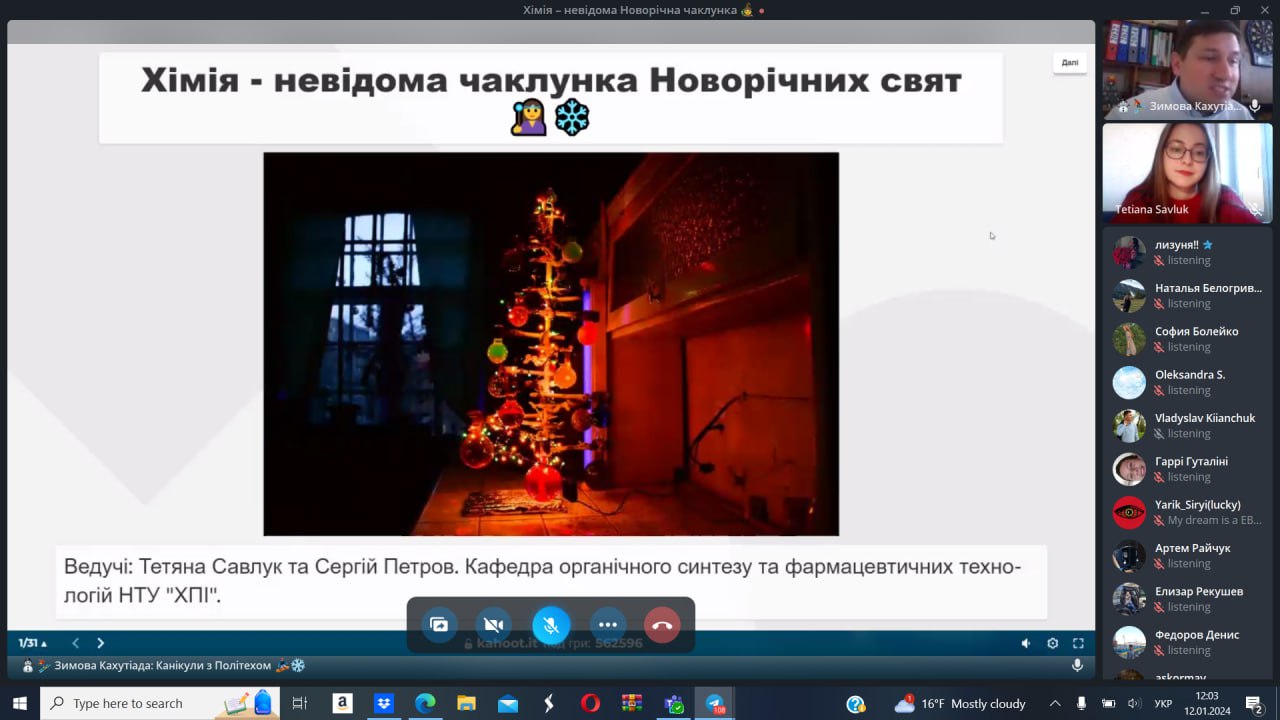Go to the previous Kahoot slide

pos(75,643)
